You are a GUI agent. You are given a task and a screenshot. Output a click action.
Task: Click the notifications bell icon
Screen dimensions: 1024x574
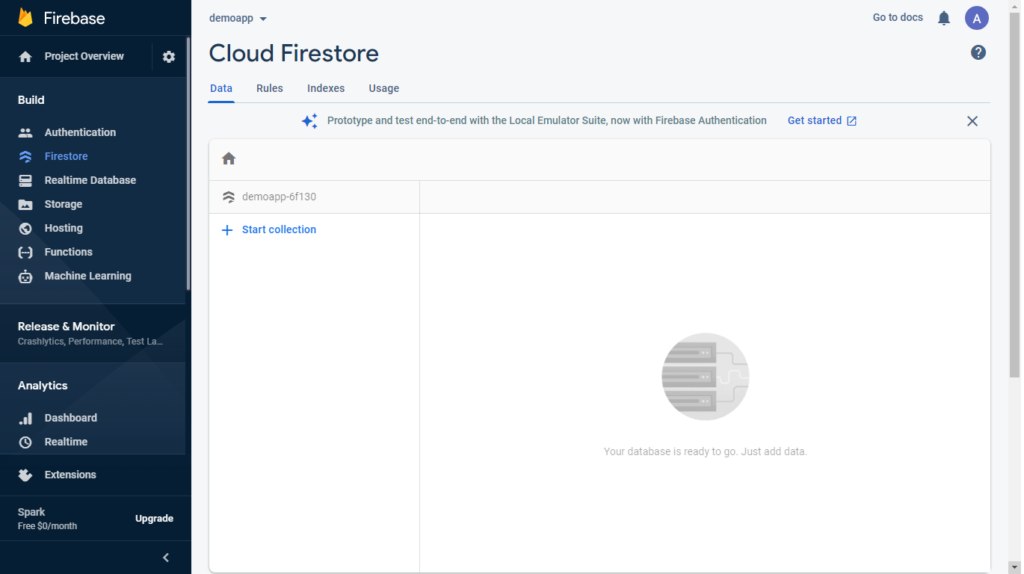[x=944, y=18]
